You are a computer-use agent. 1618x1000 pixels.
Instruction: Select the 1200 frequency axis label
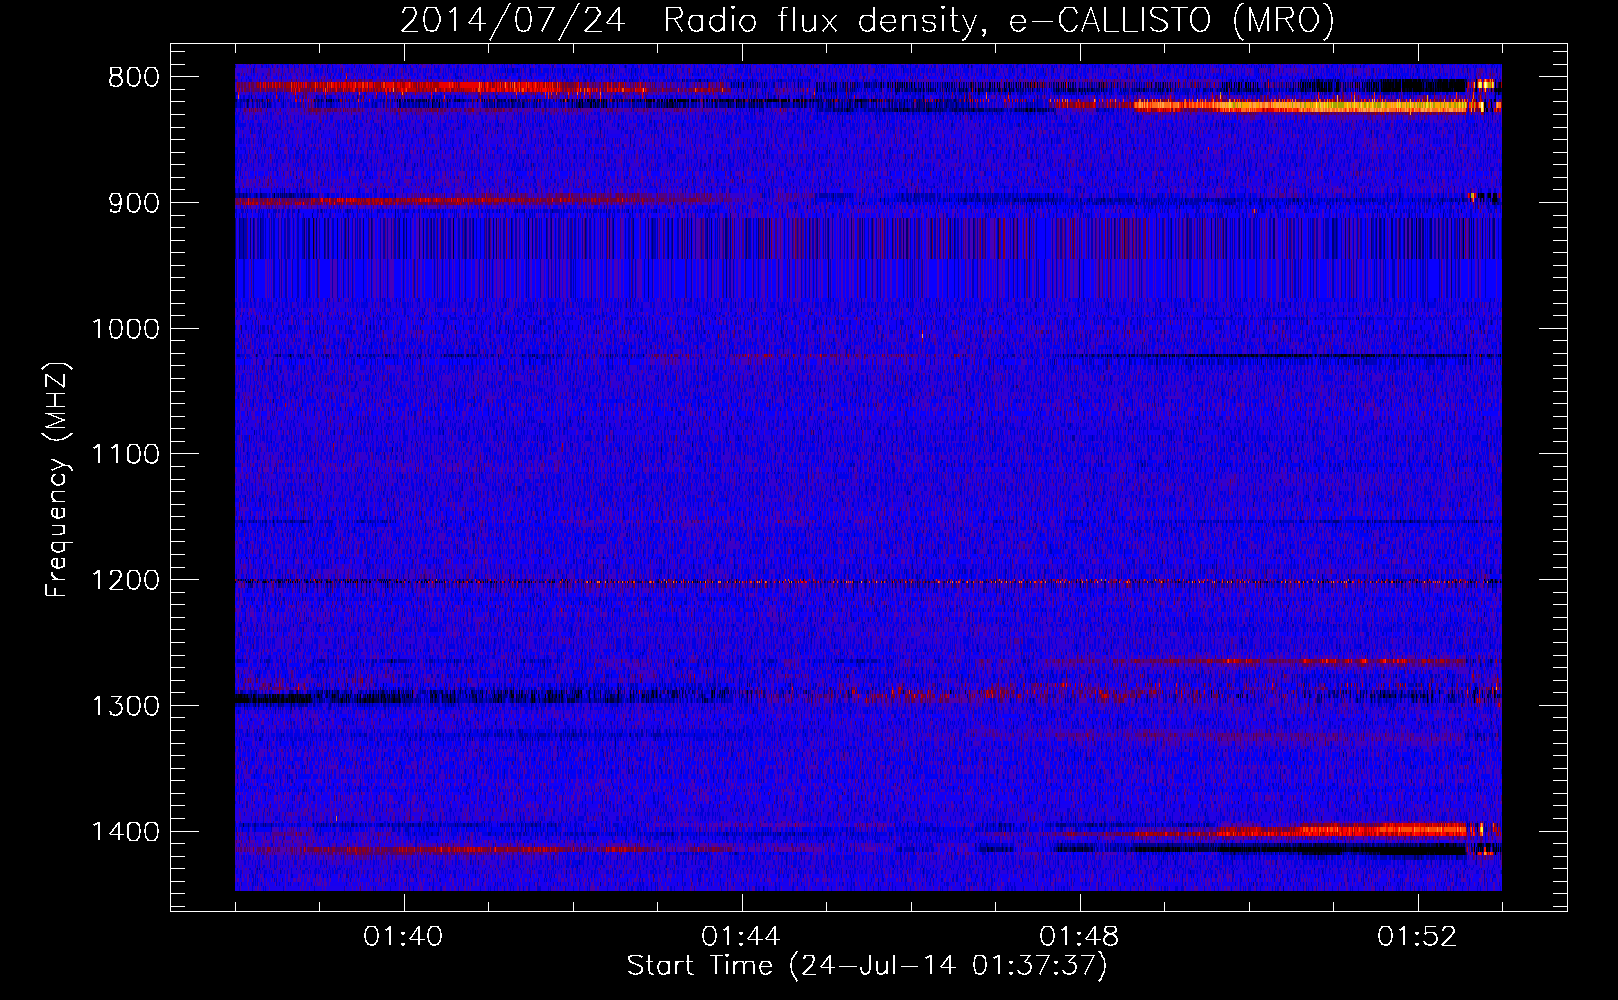click(125, 581)
